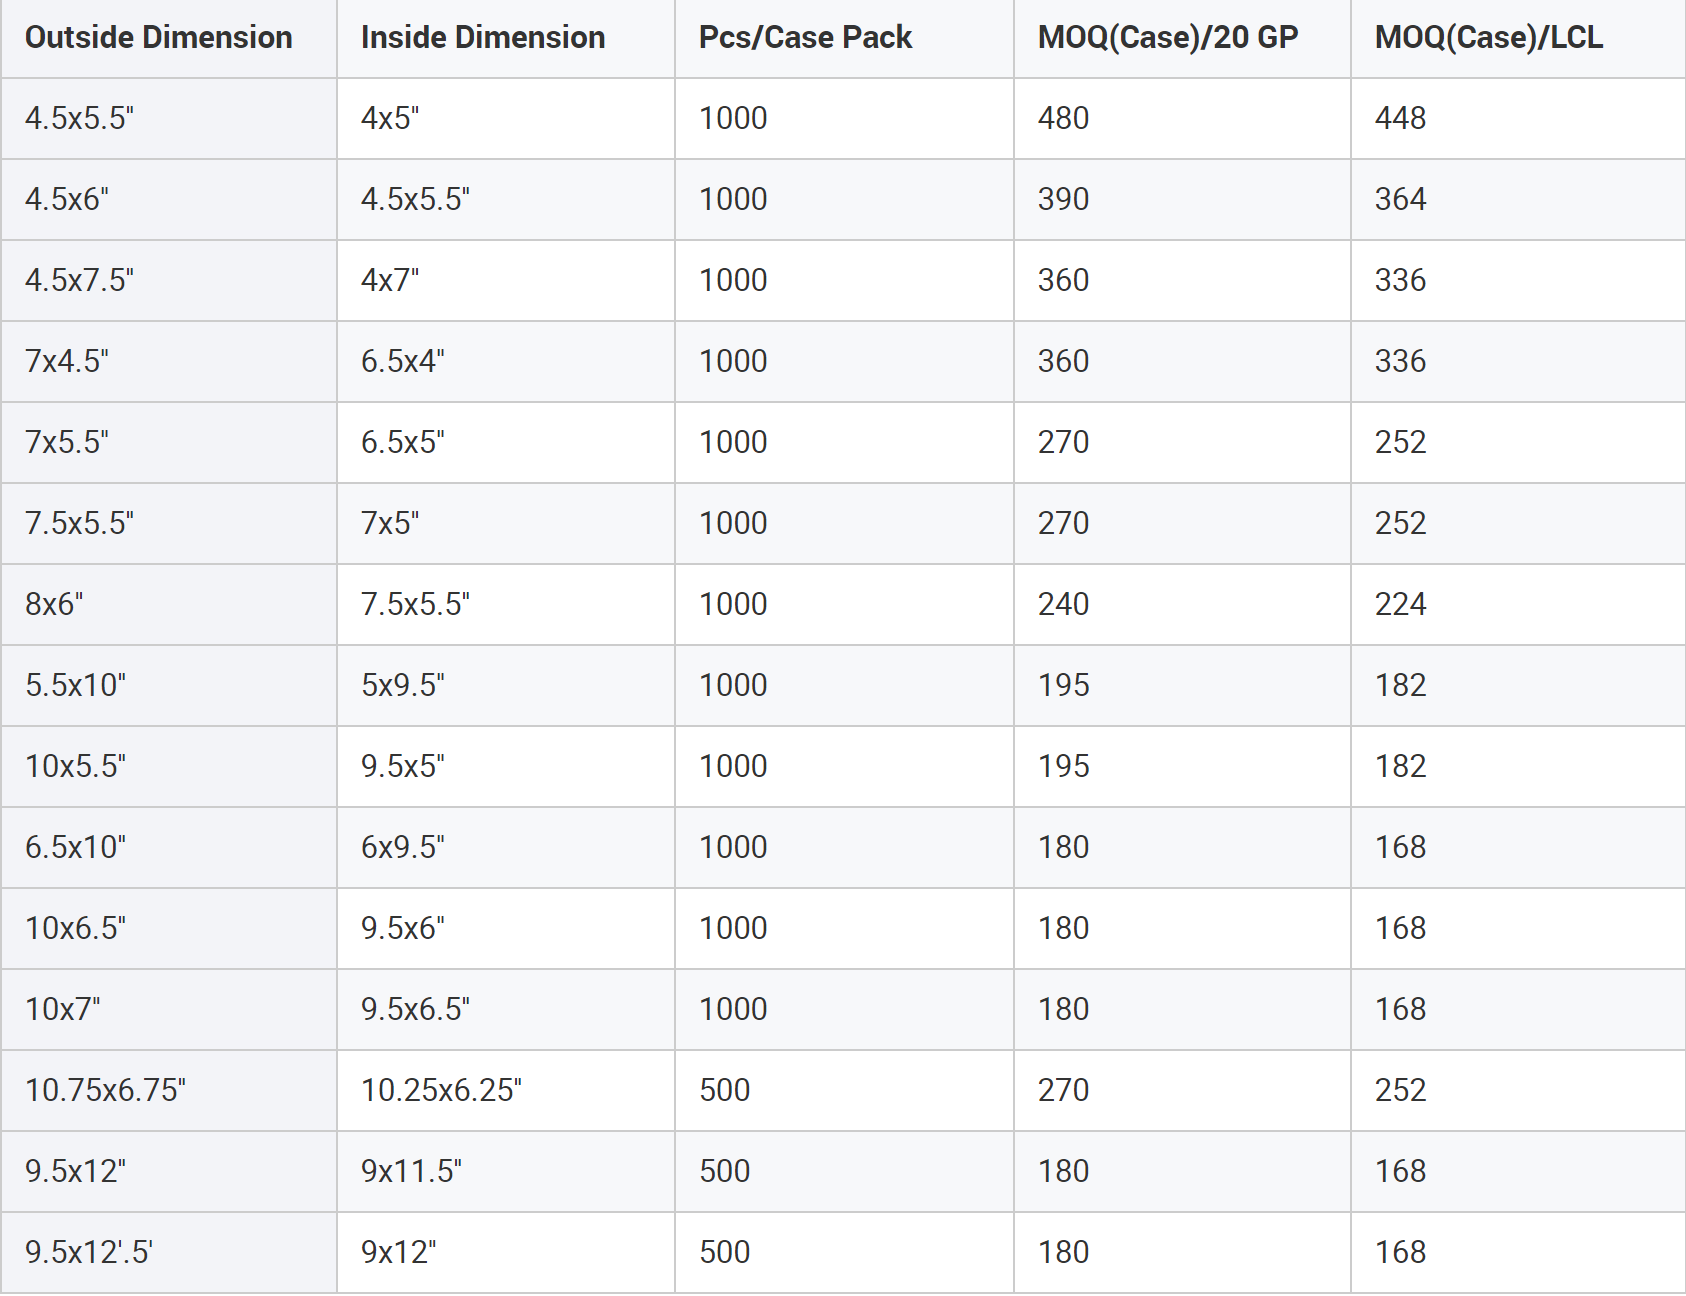The height and width of the screenshot is (1296, 1686).
Task: Select the Pcs/Case Pack header cell
Action: [x=844, y=38]
